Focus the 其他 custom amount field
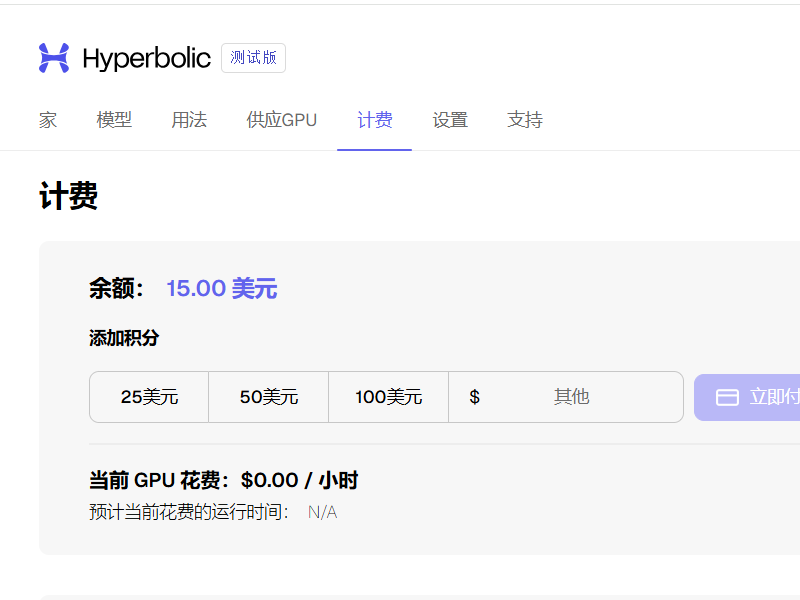The width and height of the screenshot is (800, 600). [572, 397]
